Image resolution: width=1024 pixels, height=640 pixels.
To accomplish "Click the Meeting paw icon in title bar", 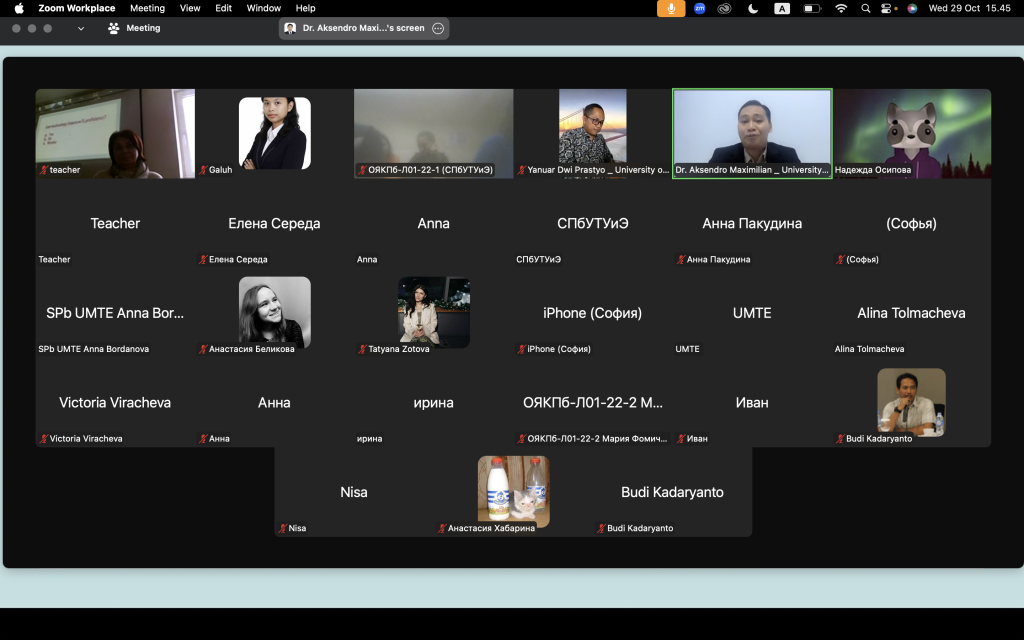I will point(114,28).
